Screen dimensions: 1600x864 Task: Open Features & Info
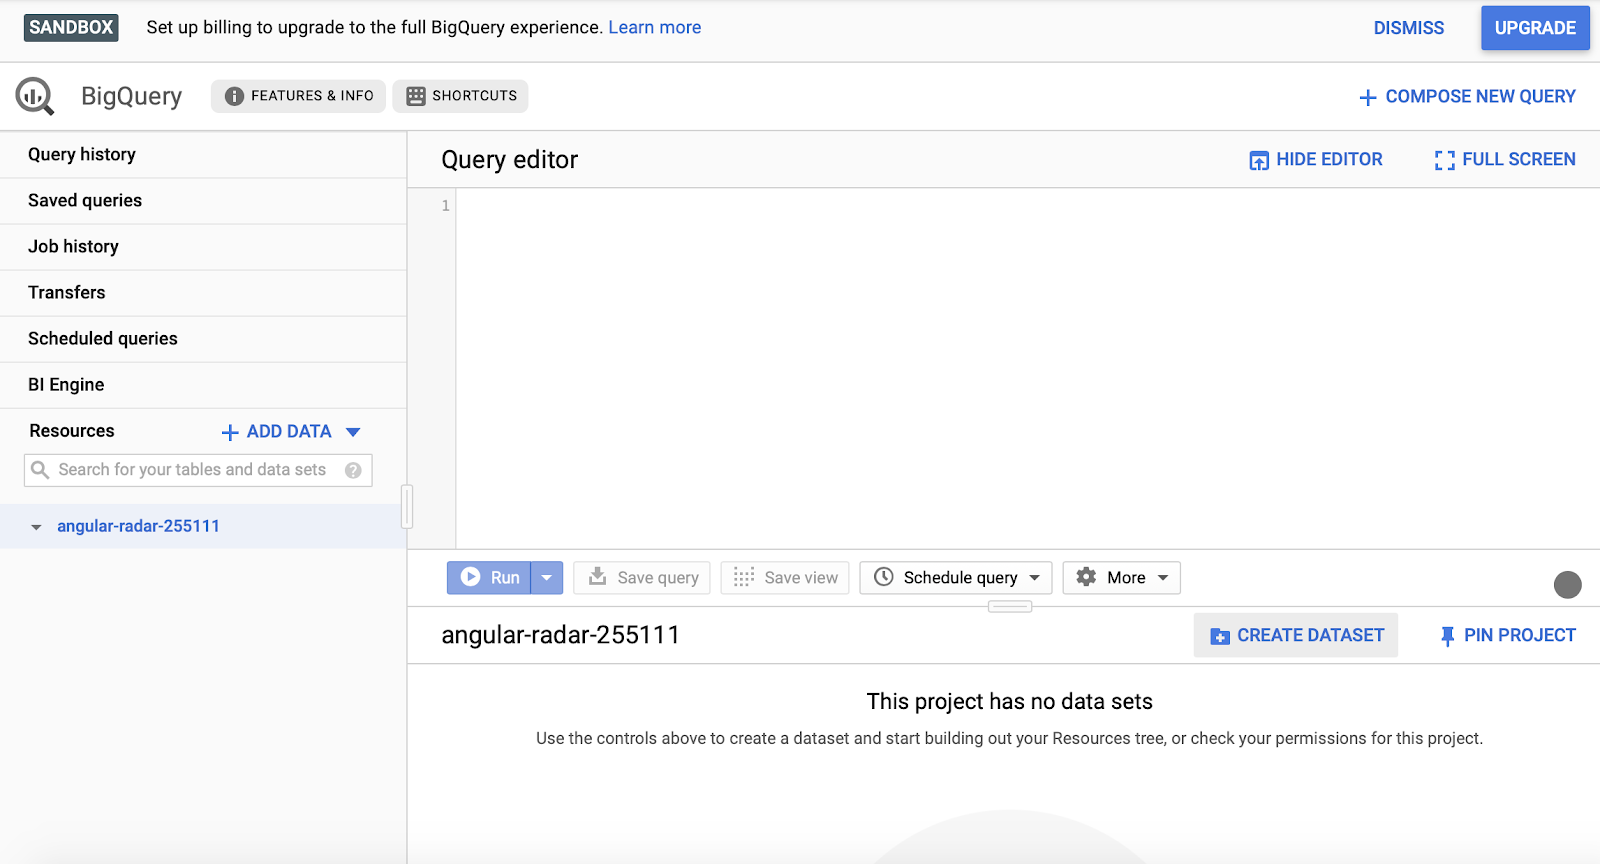[298, 96]
